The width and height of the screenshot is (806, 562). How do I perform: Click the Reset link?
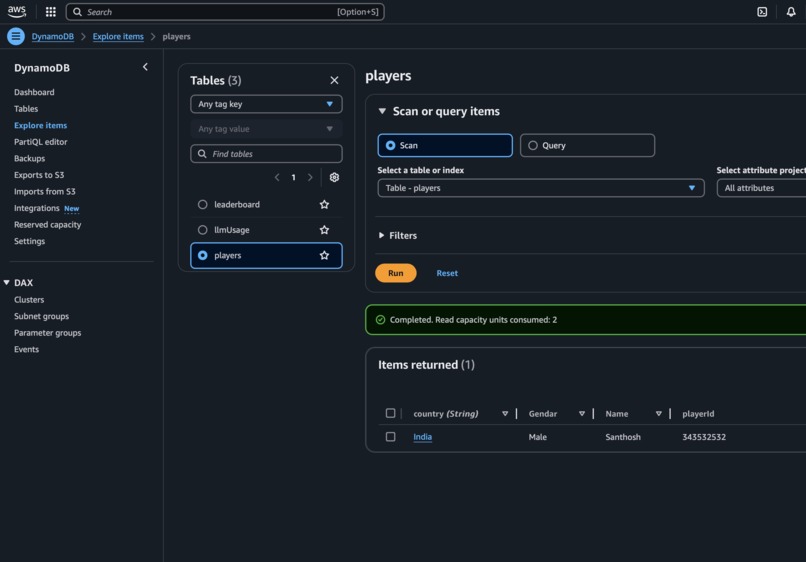pyautogui.click(x=447, y=273)
